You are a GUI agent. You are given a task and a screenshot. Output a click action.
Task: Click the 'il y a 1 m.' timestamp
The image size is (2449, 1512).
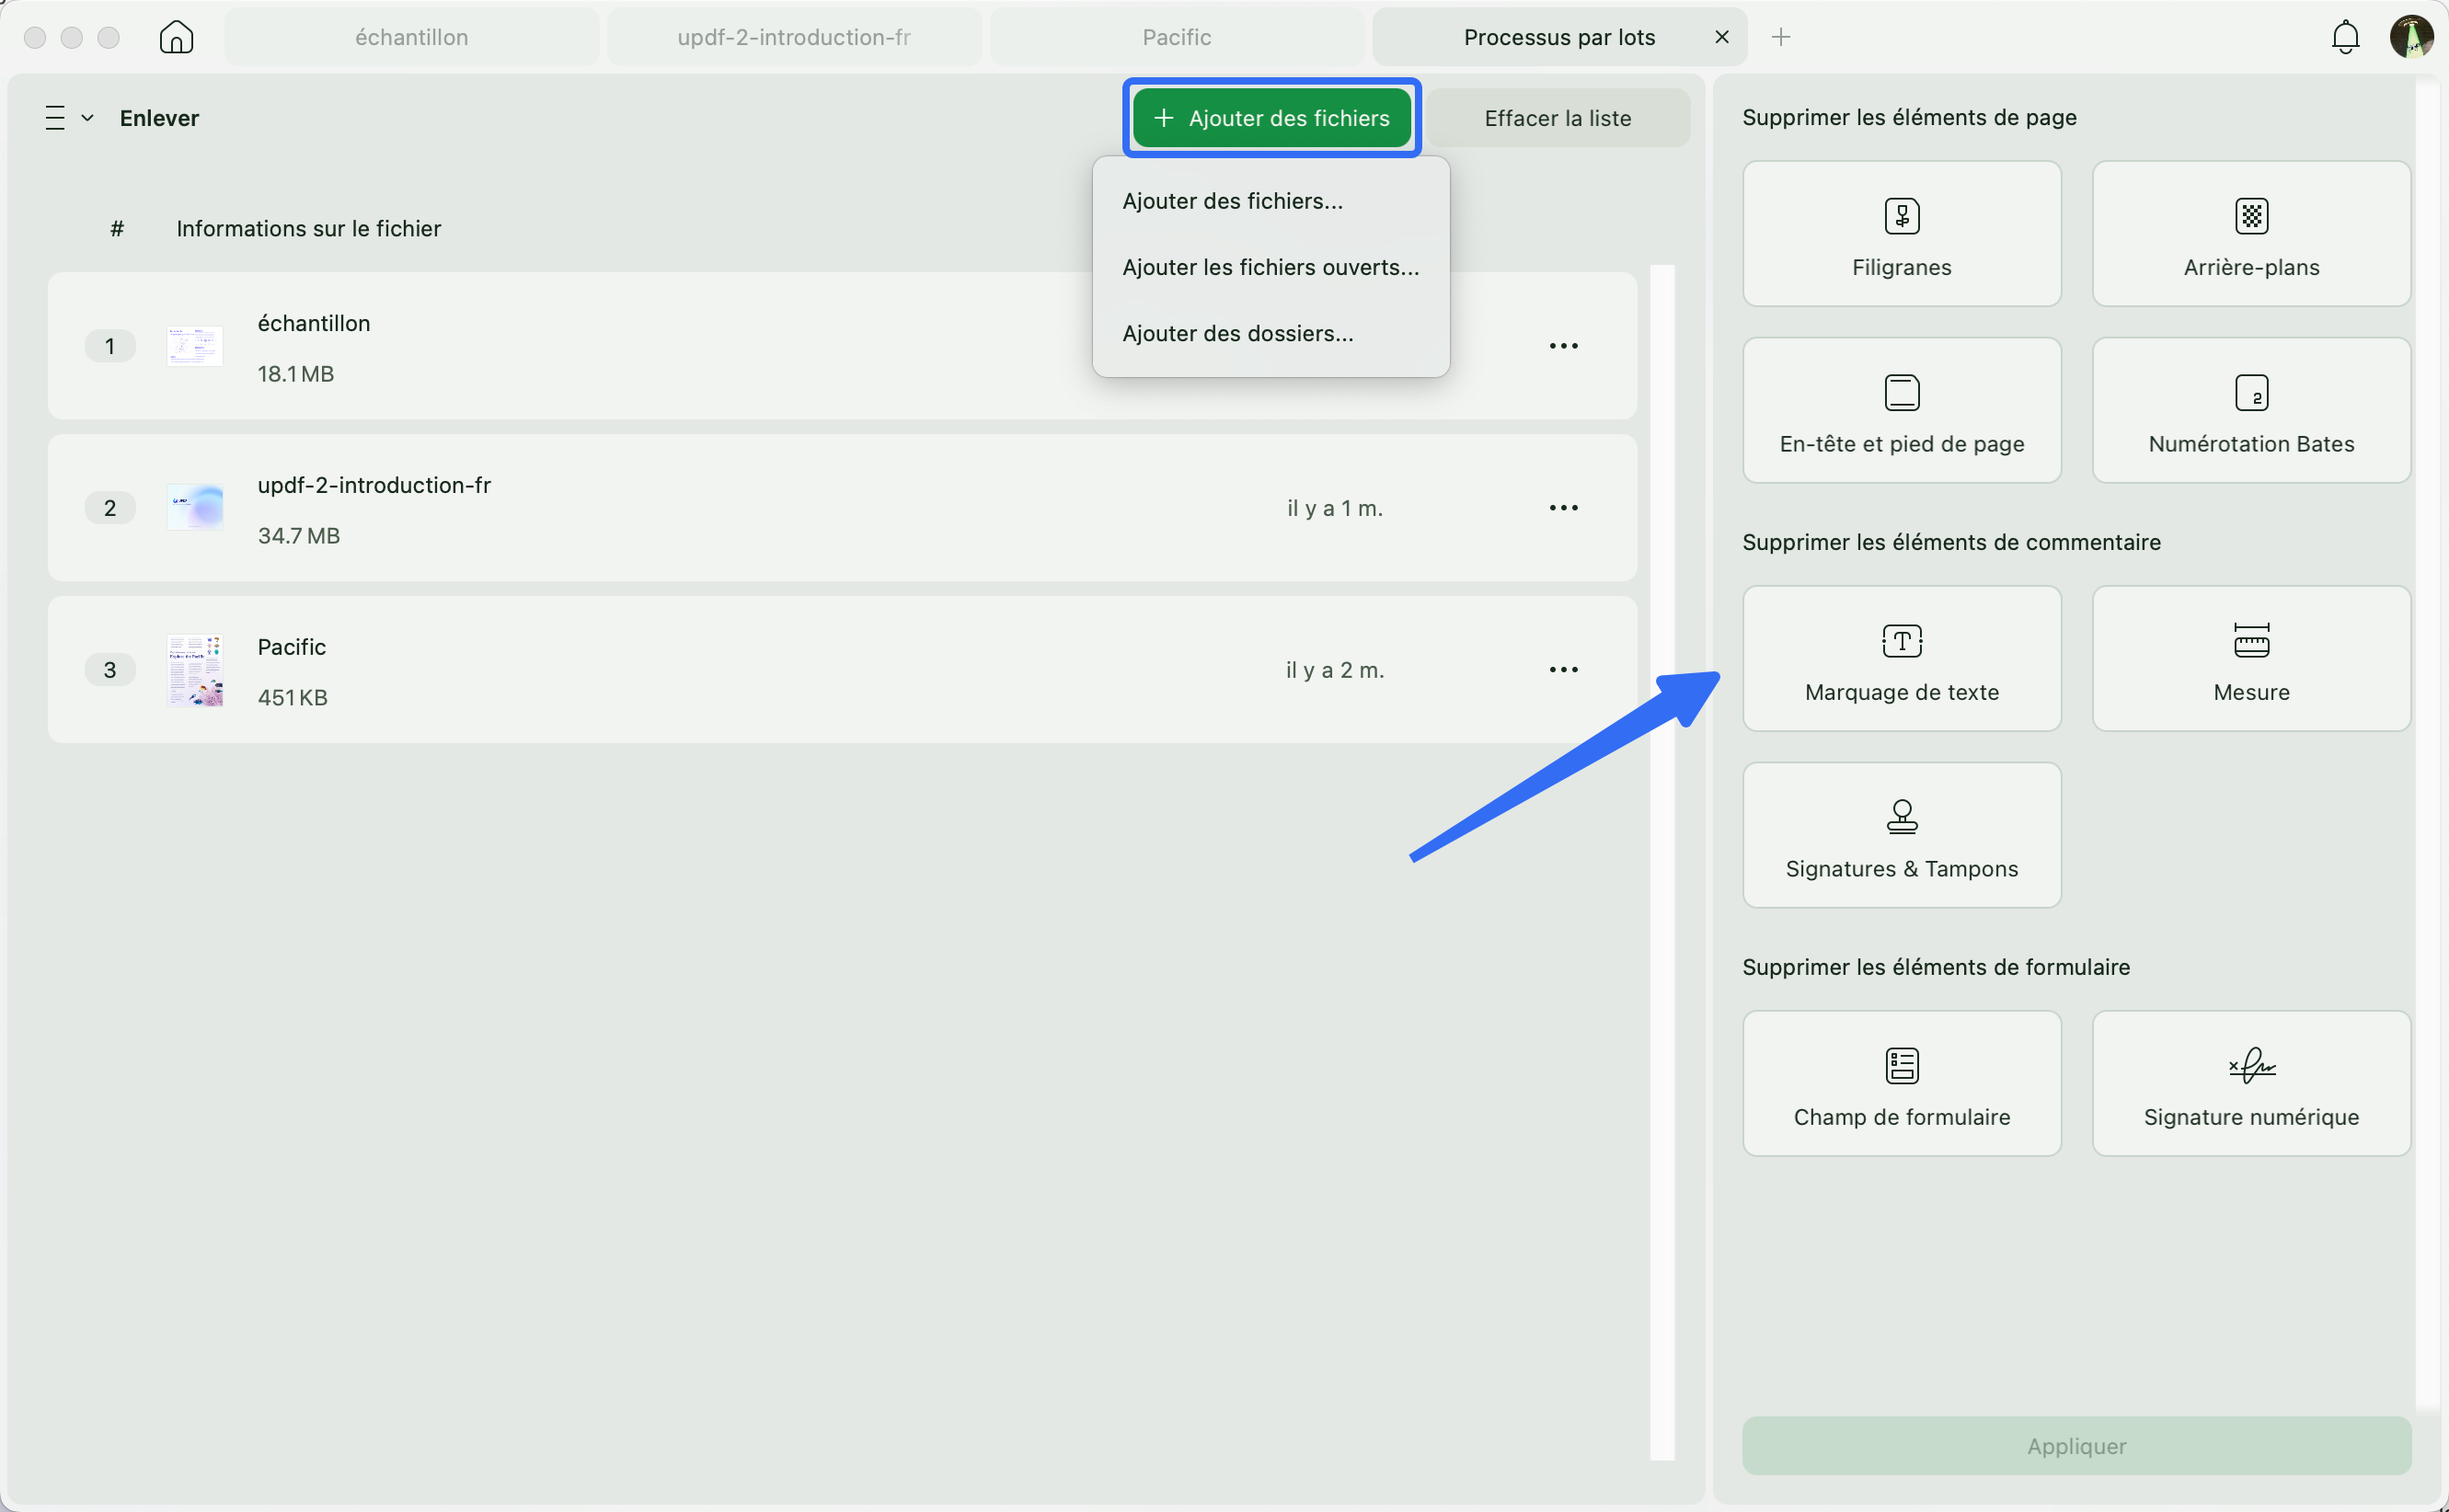1334,508
